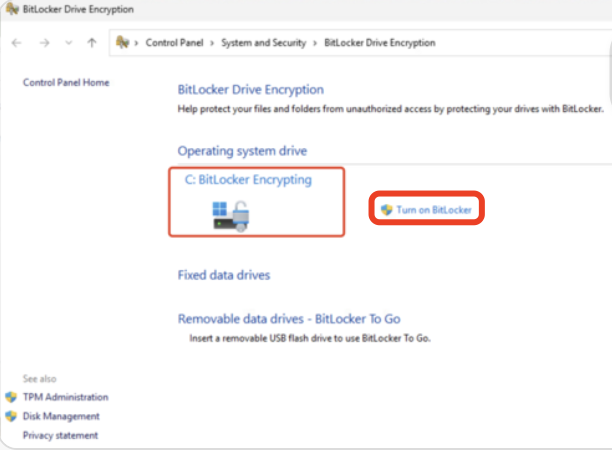
Task: Click the Operating system drive heading
Action: click(242, 151)
